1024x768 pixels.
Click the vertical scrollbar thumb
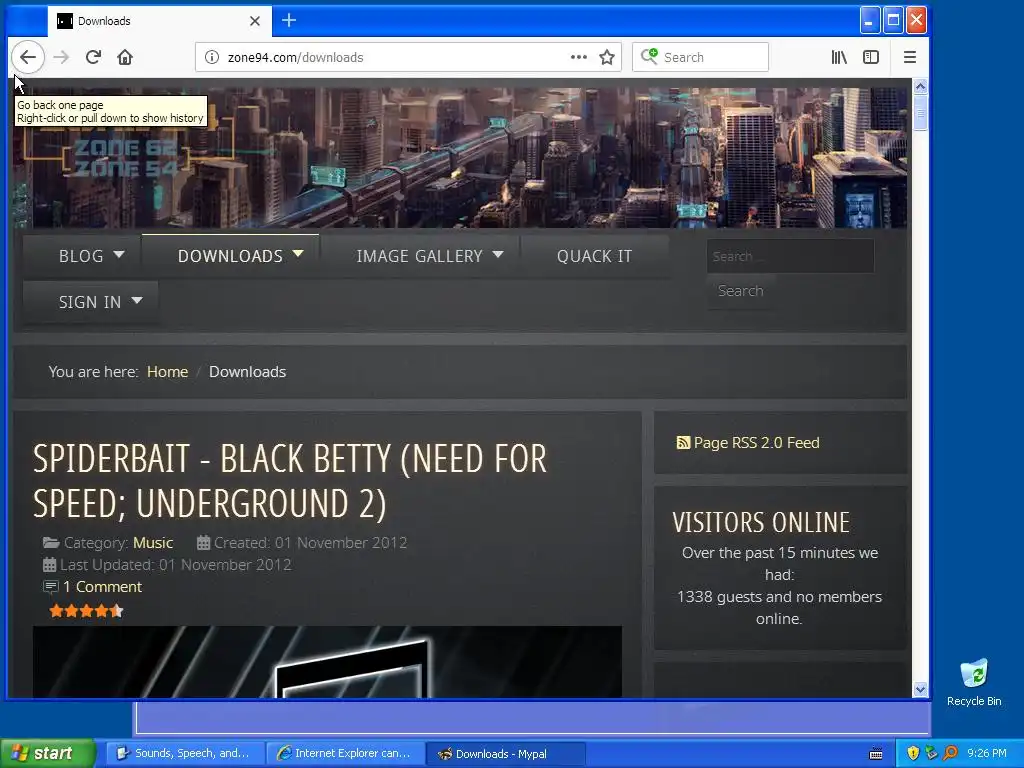[x=921, y=112]
